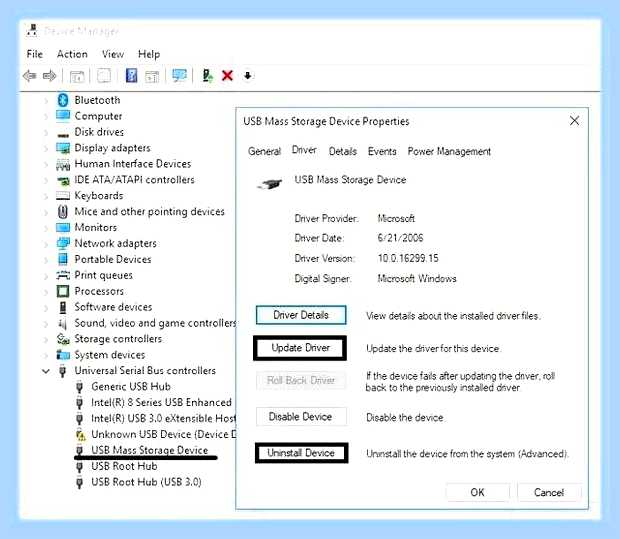Image resolution: width=620 pixels, height=539 pixels.
Task: Select the Disk drives category label
Action: [x=99, y=132]
